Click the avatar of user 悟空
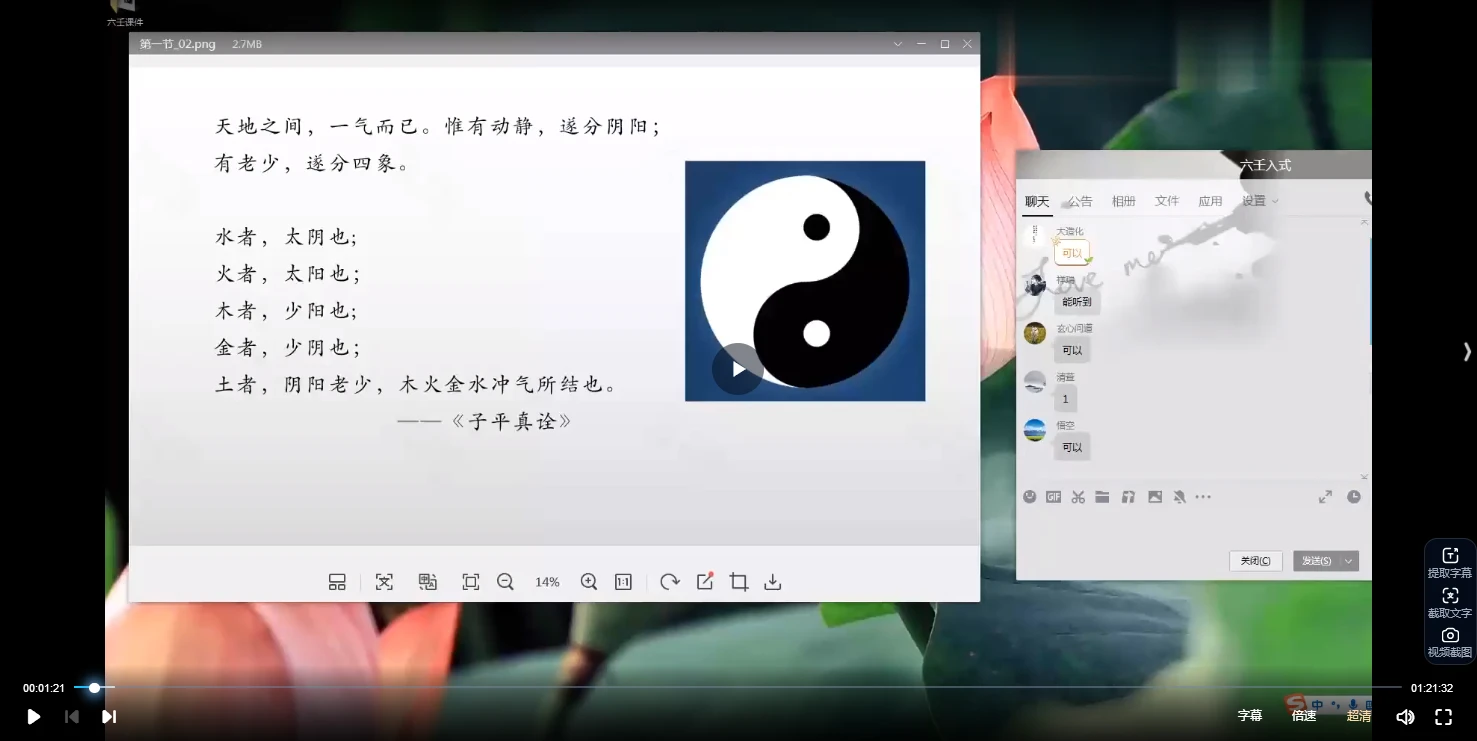Image resolution: width=1477 pixels, height=741 pixels. tap(1035, 431)
